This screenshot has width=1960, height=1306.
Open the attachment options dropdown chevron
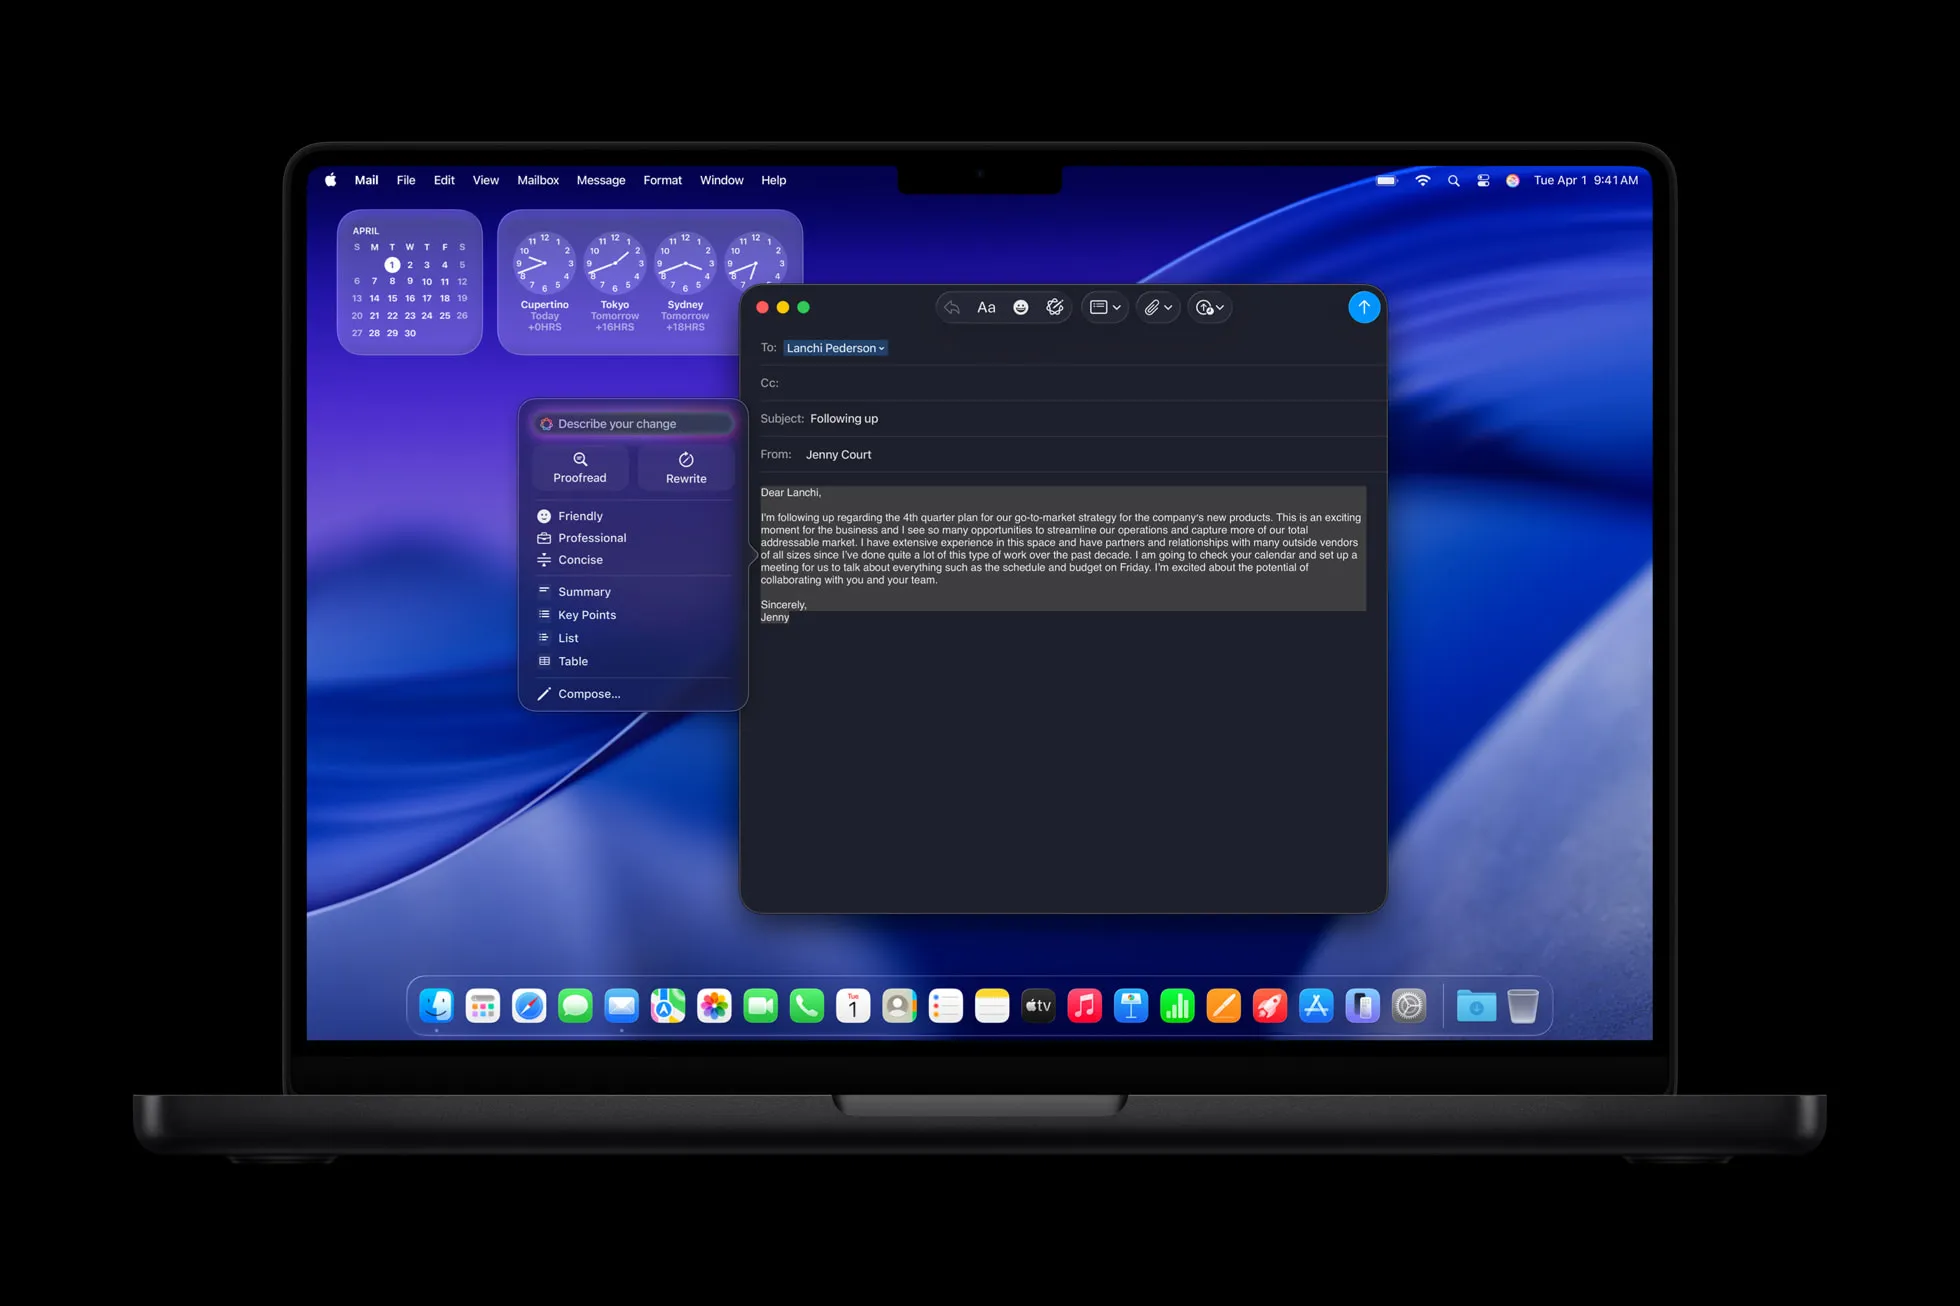tap(1169, 307)
